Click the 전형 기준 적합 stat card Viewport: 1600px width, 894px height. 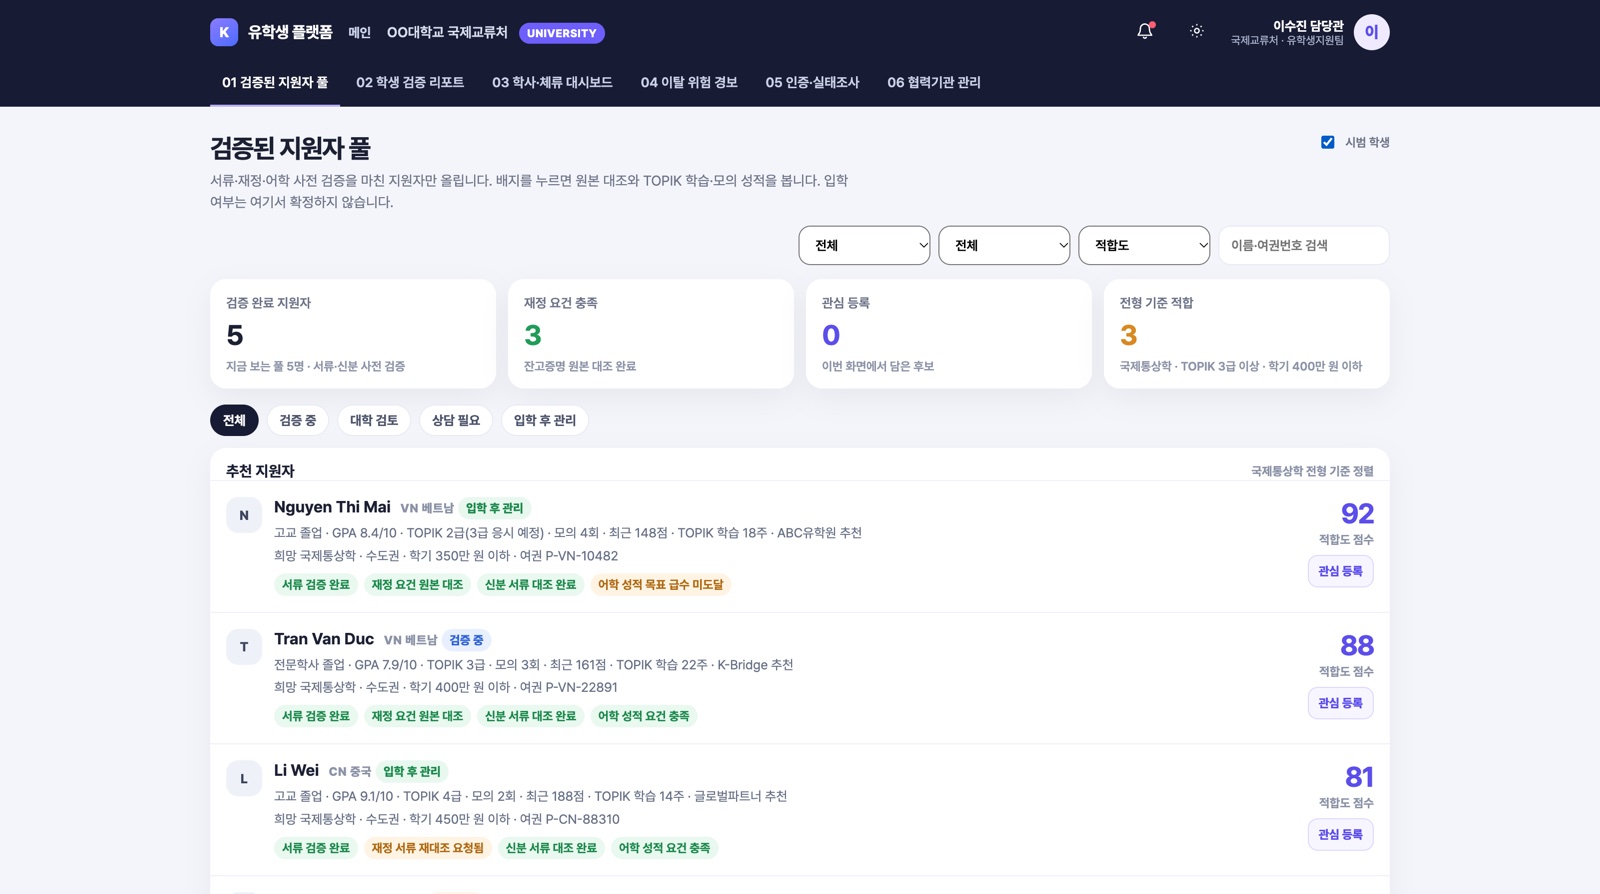pyautogui.click(x=1246, y=334)
